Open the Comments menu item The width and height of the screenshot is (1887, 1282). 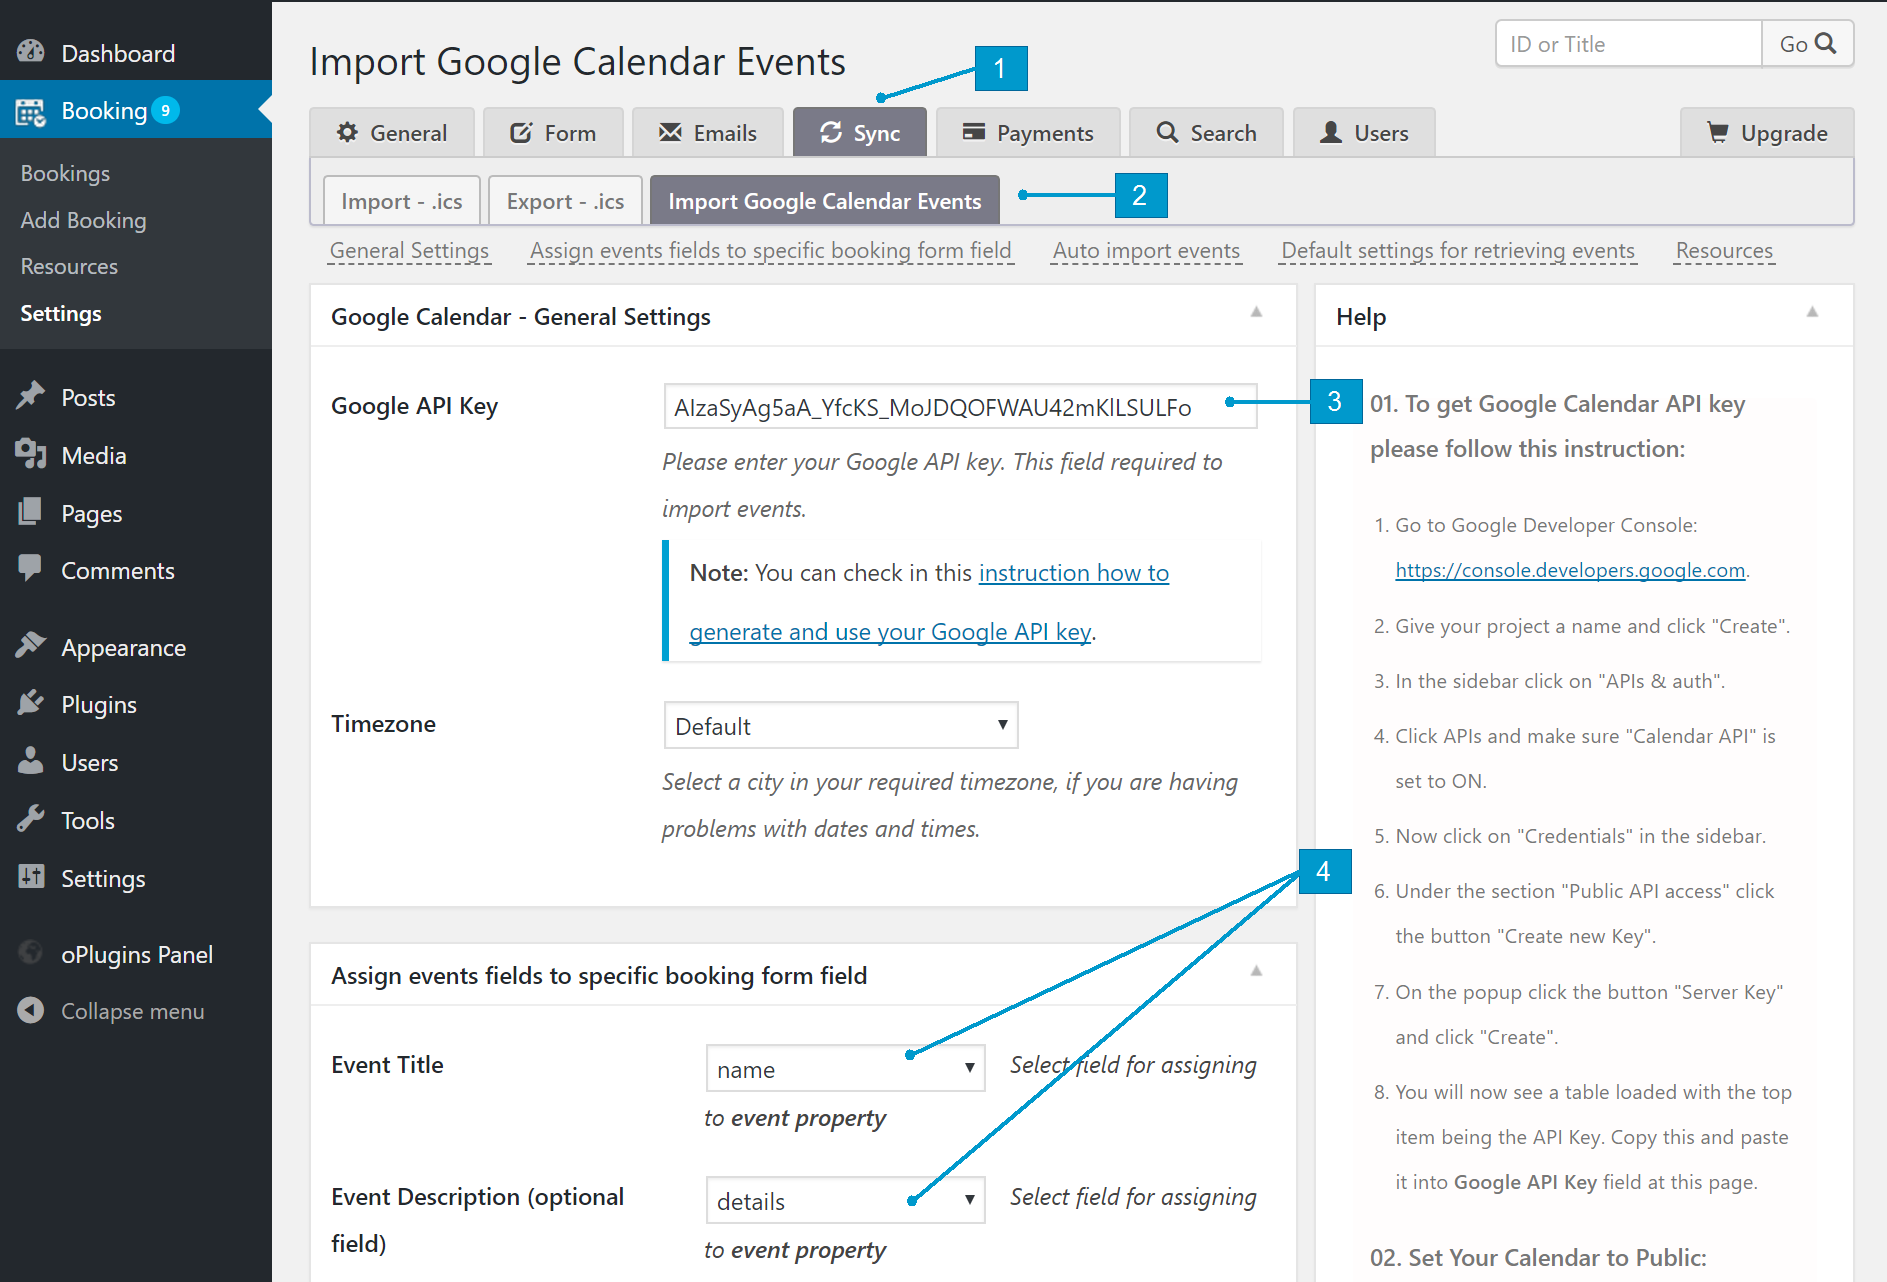(x=118, y=570)
